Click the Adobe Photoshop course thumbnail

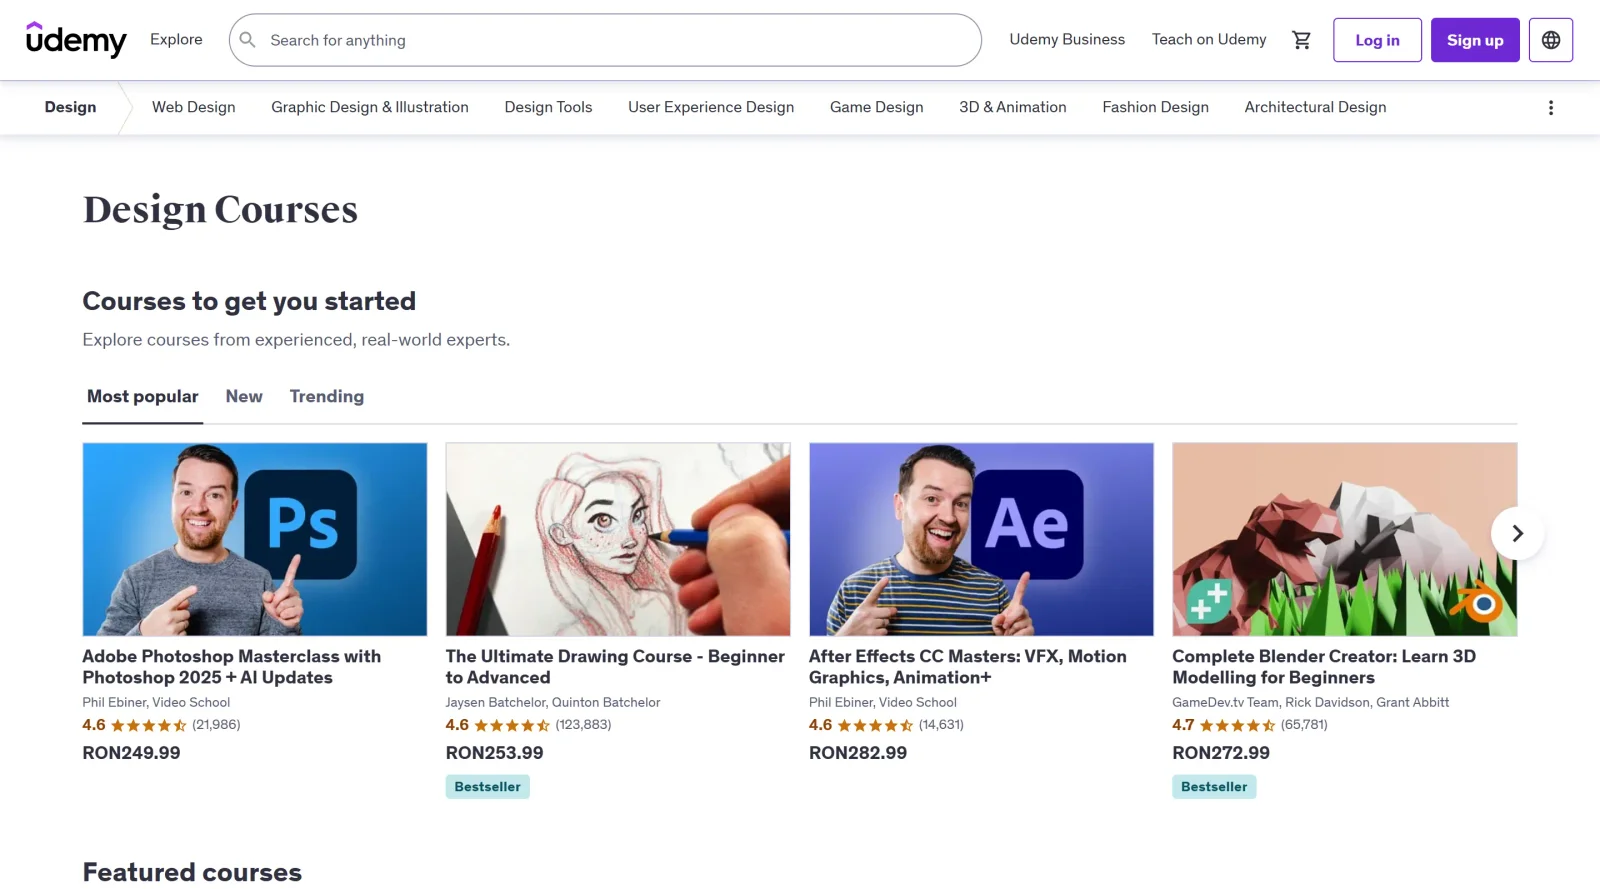[x=254, y=539]
